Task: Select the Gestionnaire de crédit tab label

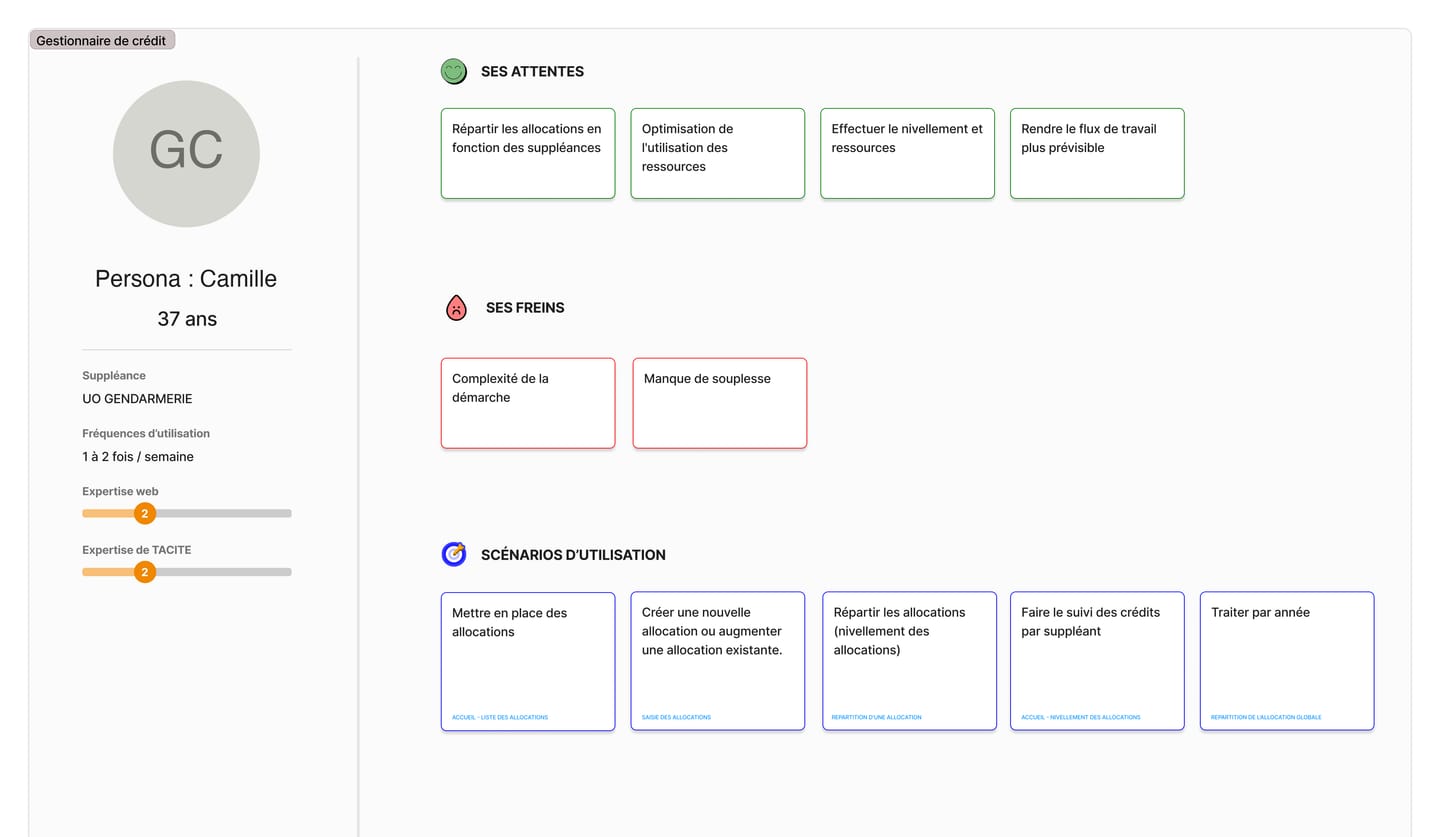Action: pos(102,41)
